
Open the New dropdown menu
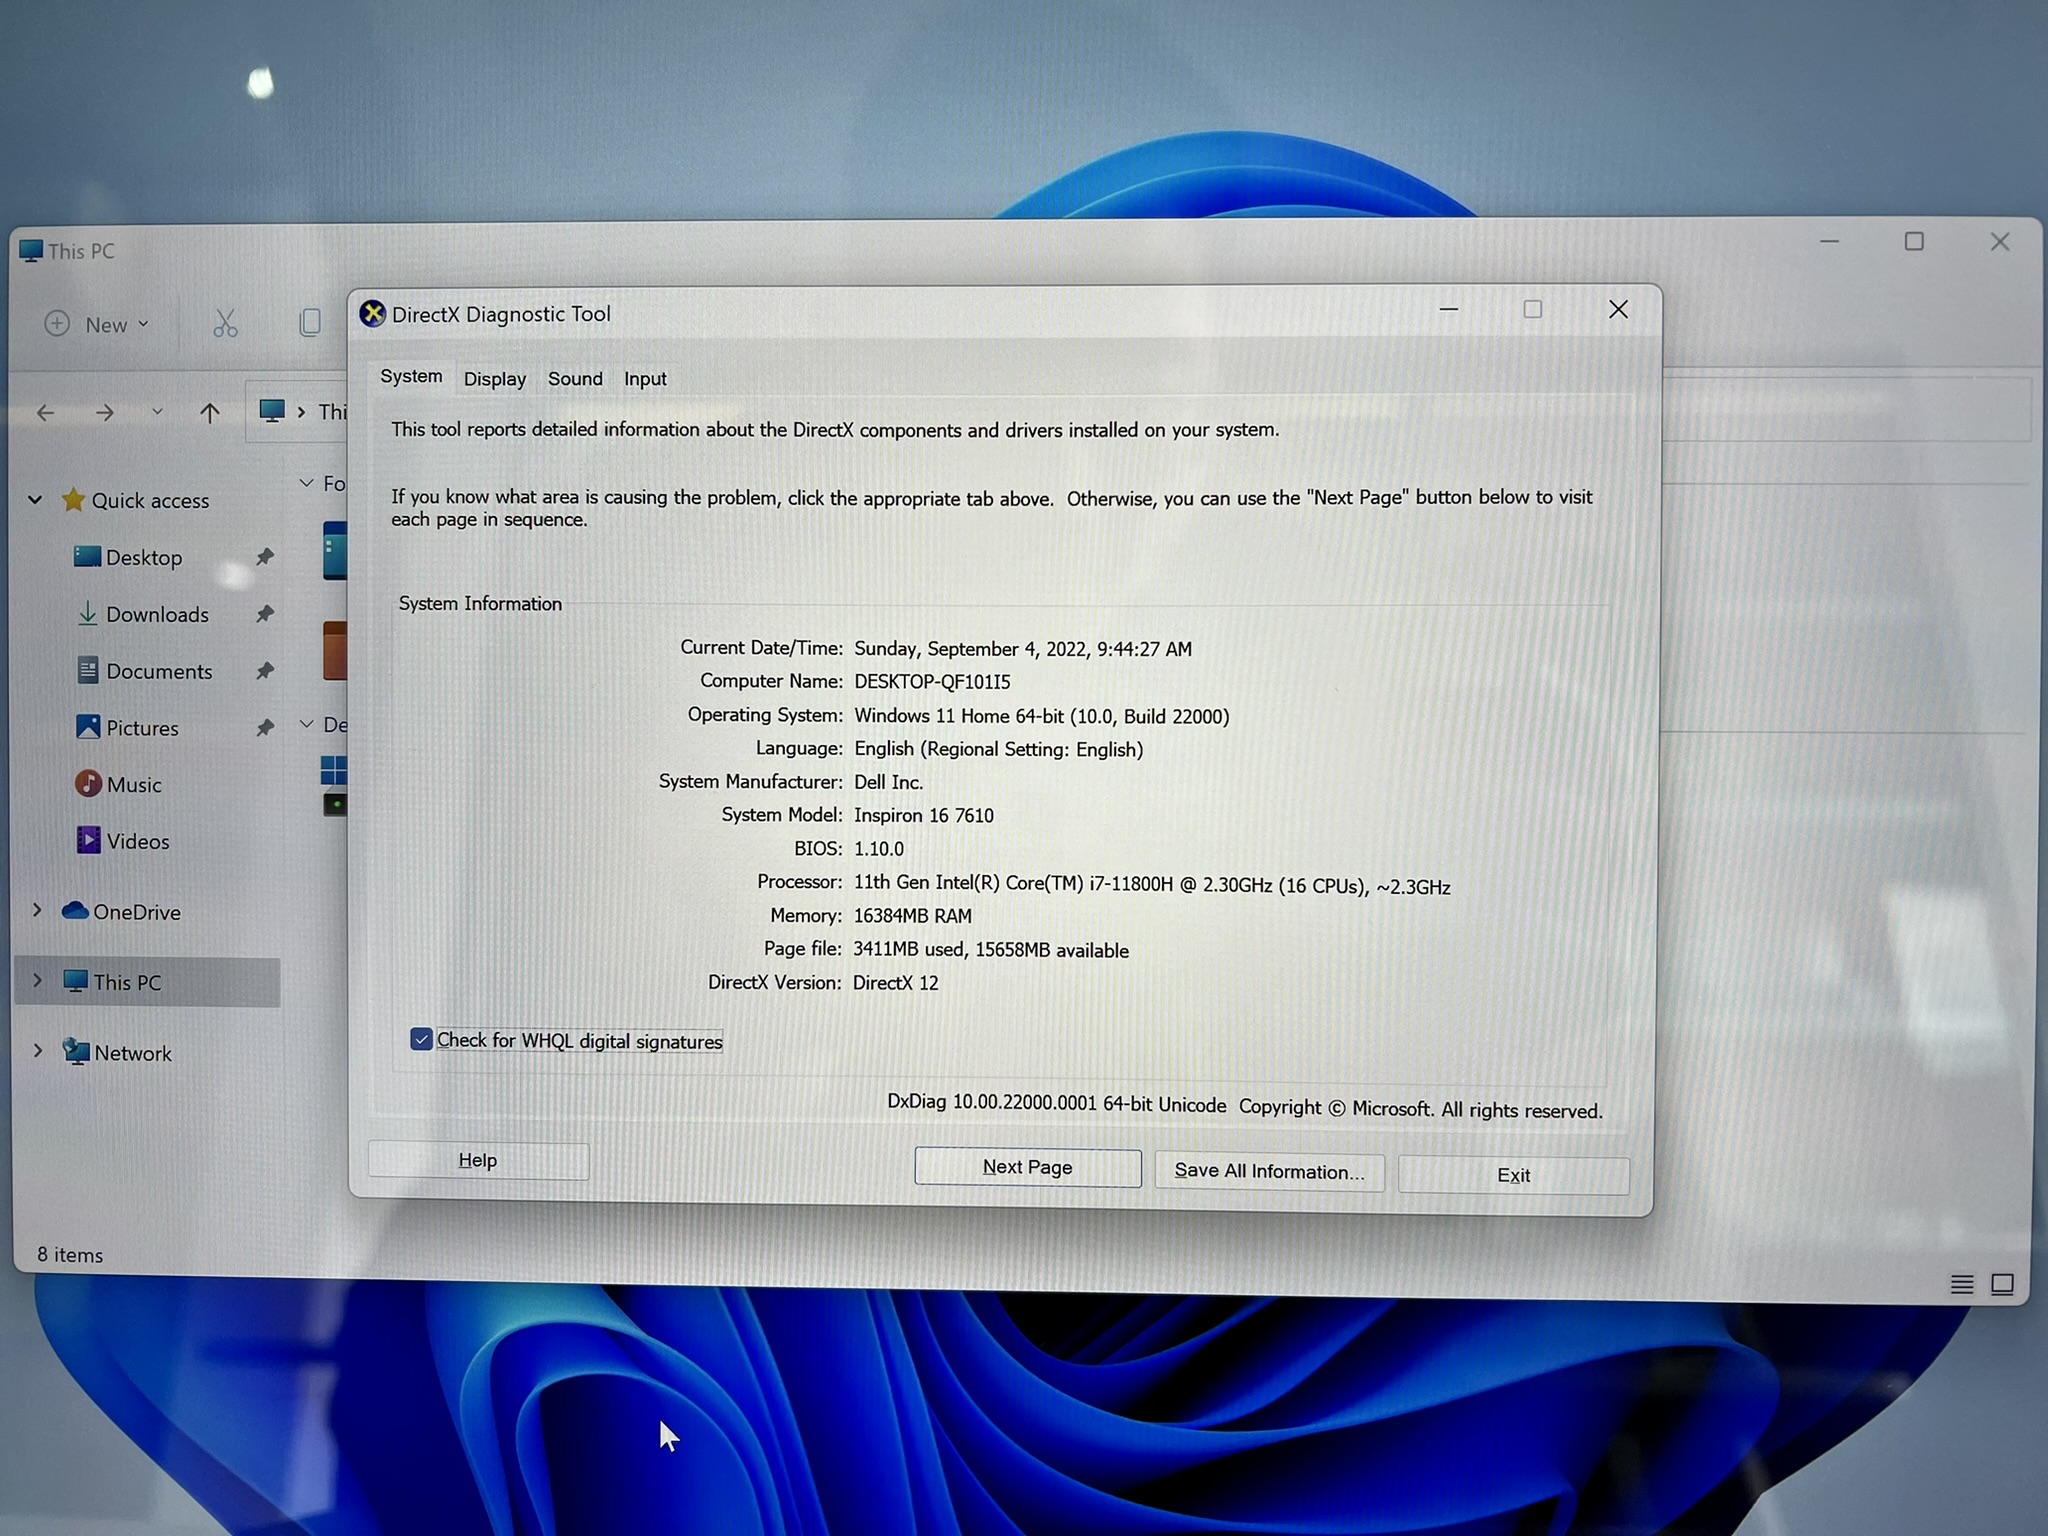pos(98,324)
